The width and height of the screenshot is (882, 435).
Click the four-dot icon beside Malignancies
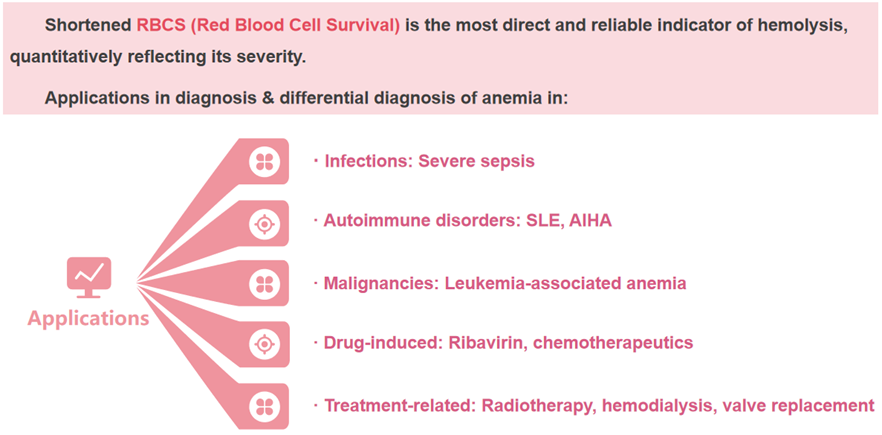tap(264, 283)
